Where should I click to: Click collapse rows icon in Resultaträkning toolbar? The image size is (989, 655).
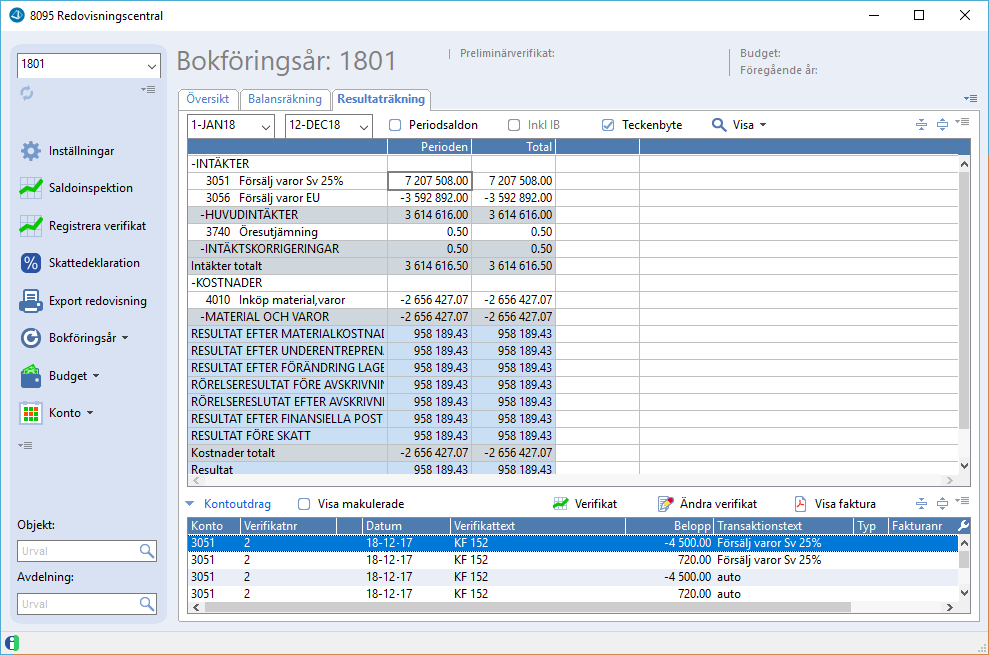pos(922,124)
